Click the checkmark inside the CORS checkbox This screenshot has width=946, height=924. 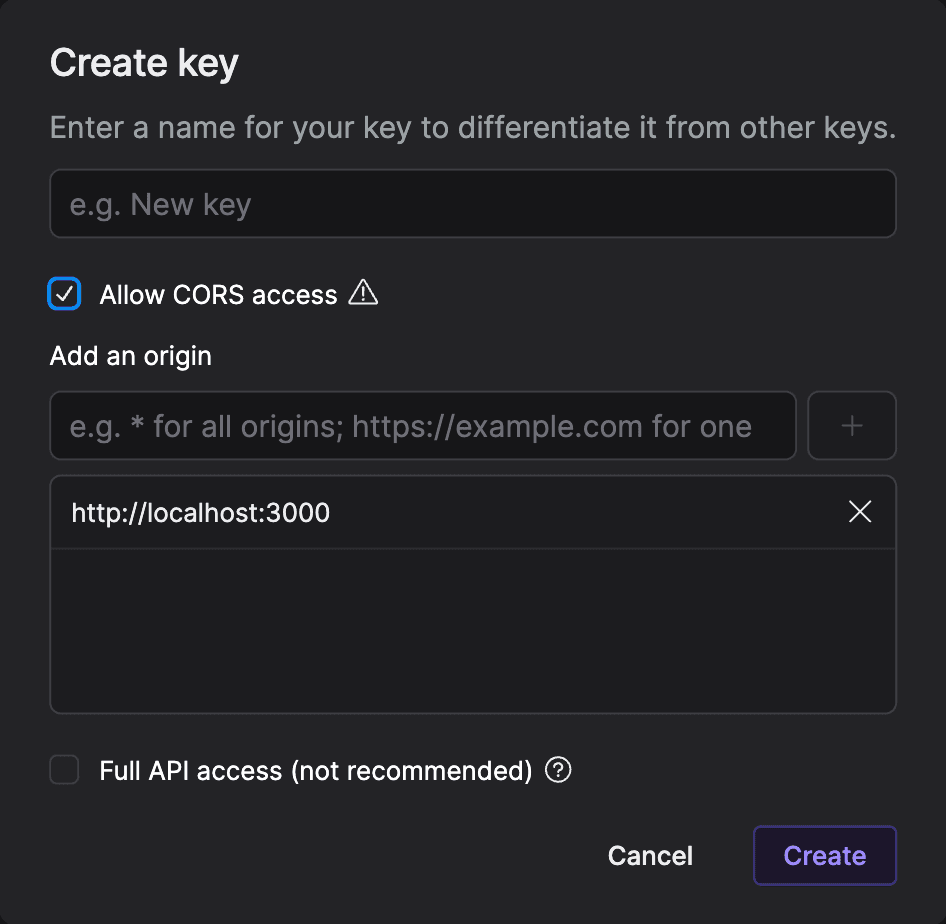click(65, 294)
